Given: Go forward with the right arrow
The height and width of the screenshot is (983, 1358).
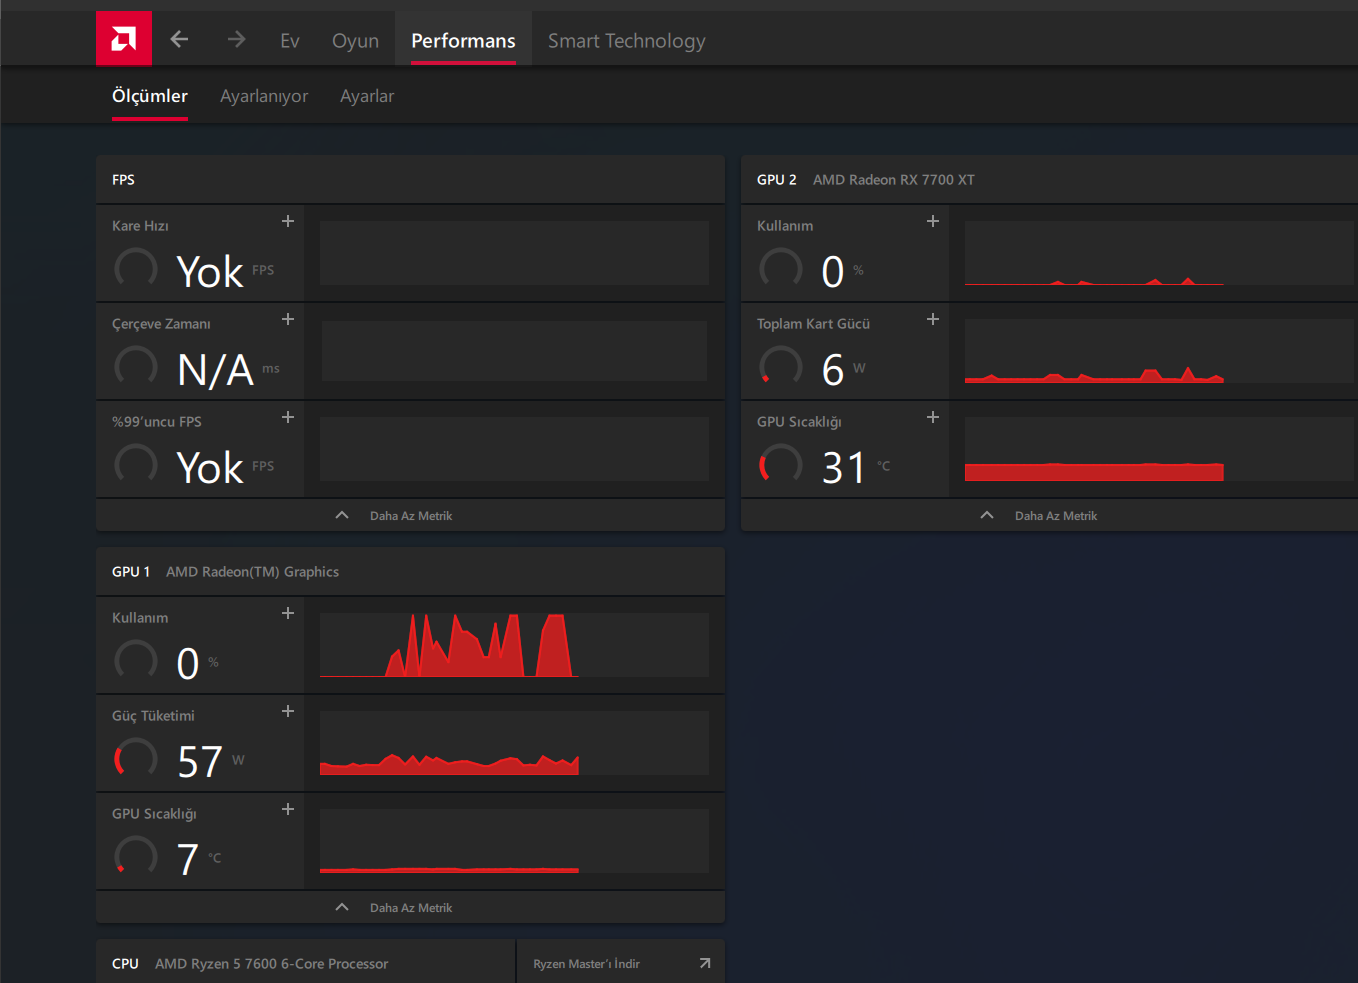Looking at the screenshot, I should coord(236,39).
